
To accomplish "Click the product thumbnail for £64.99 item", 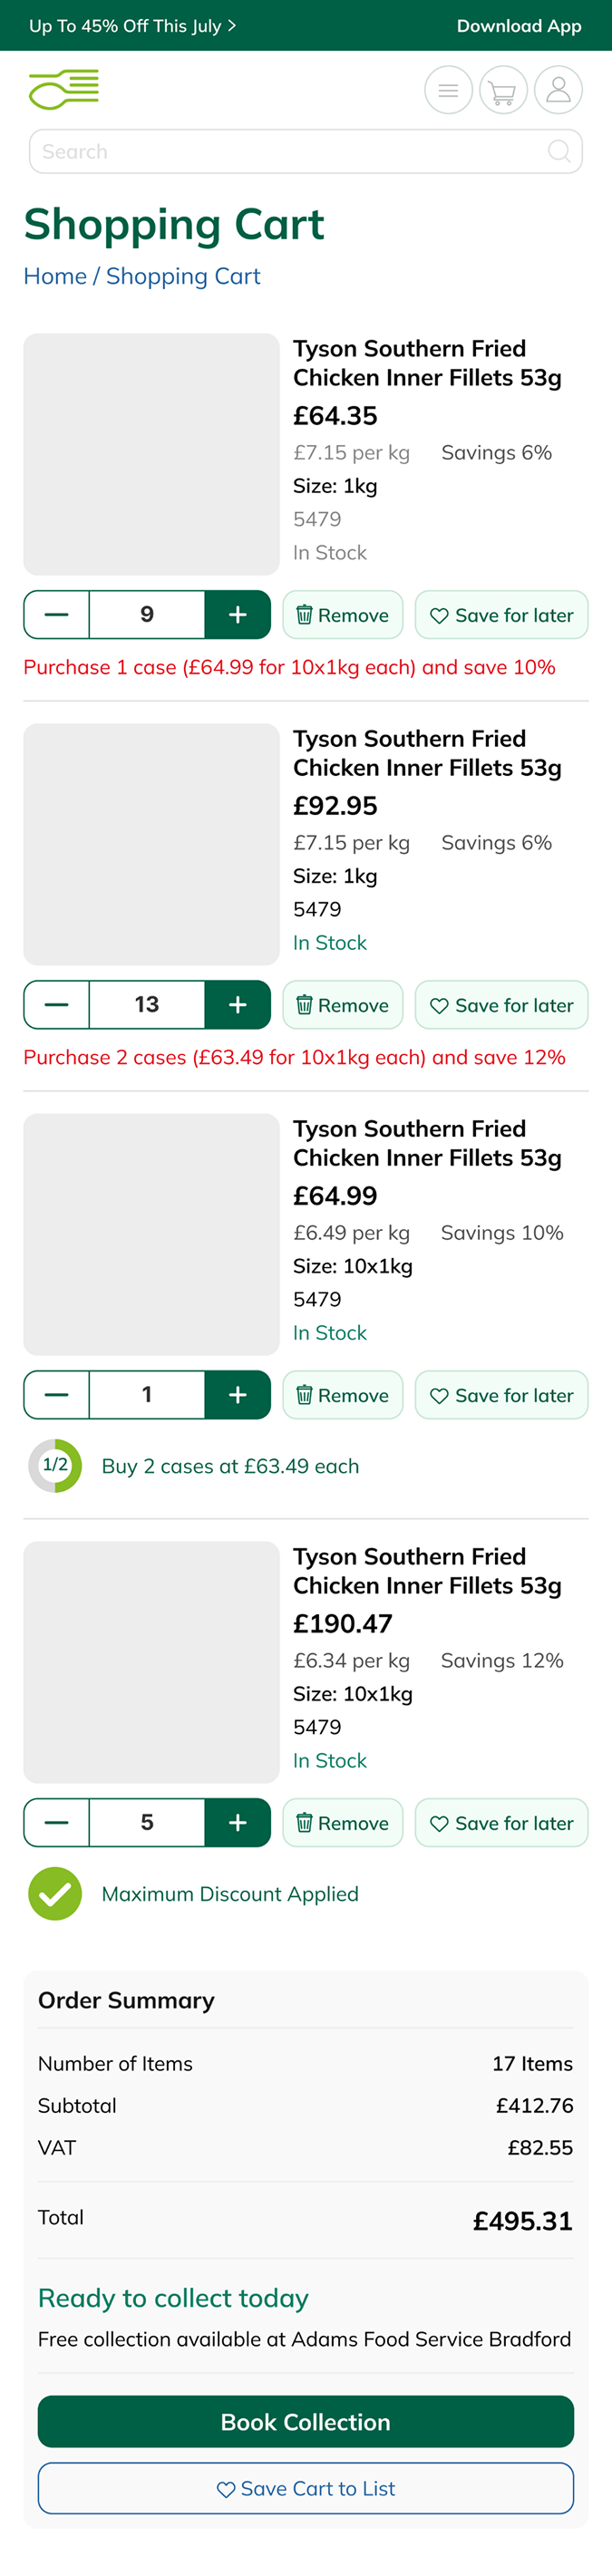I will 151,1234.
